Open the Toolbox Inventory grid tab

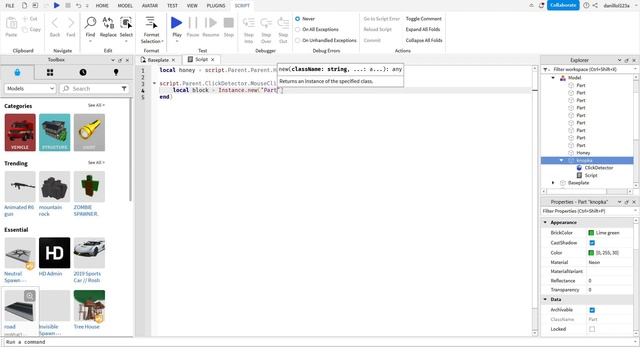click(50, 72)
